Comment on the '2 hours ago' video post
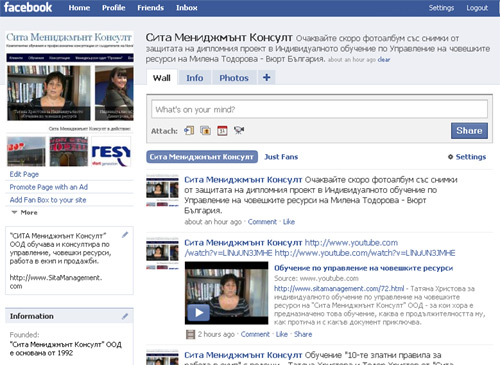Viewport: 500px width, 365px height. pos(255,334)
